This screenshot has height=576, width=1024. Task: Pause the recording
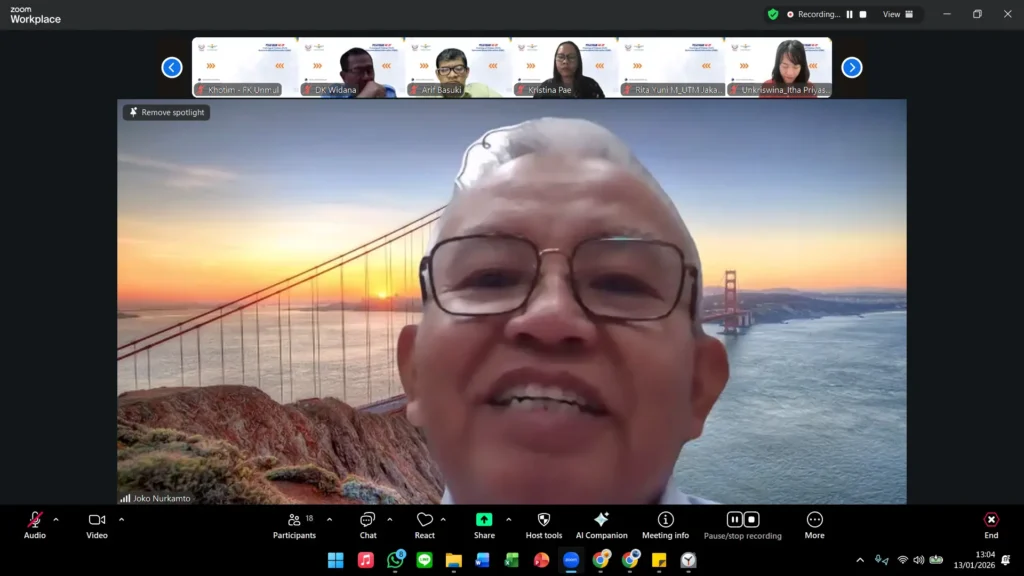pyautogui.click(x=735, y=519)
